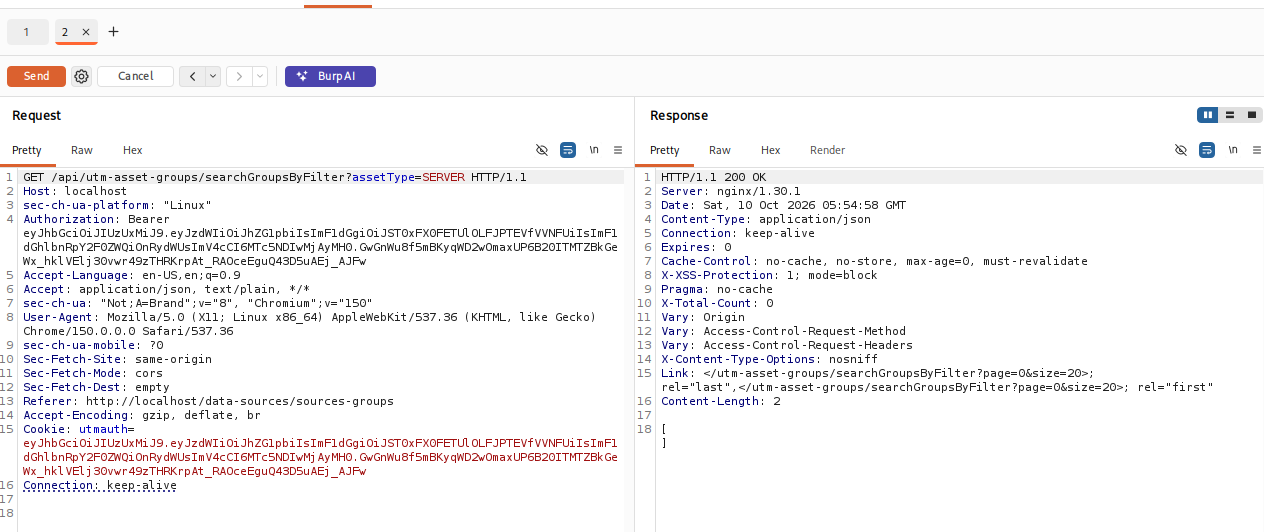This screenshot has height=532, width=1264.
Task: Close Repeater tab 2
Action: [x=86, y=32]
